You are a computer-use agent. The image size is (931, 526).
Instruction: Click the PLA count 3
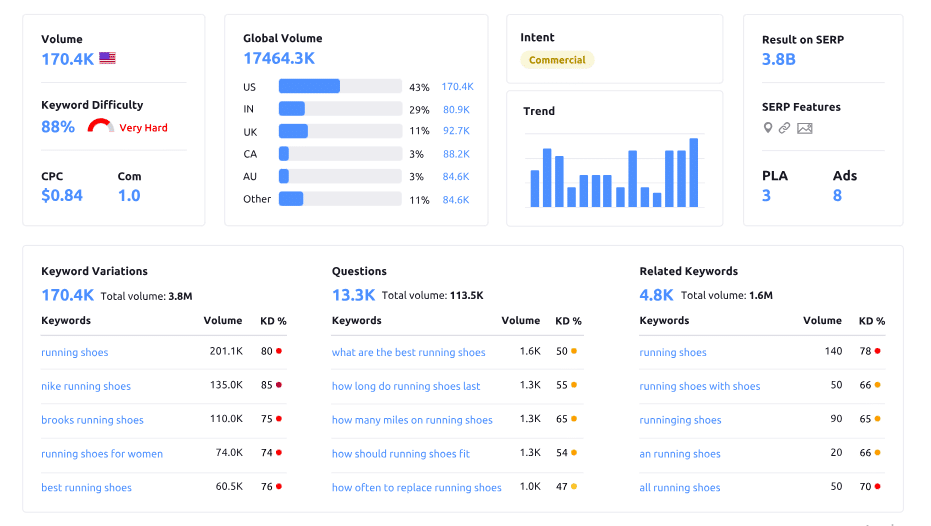tap(767, 195)
